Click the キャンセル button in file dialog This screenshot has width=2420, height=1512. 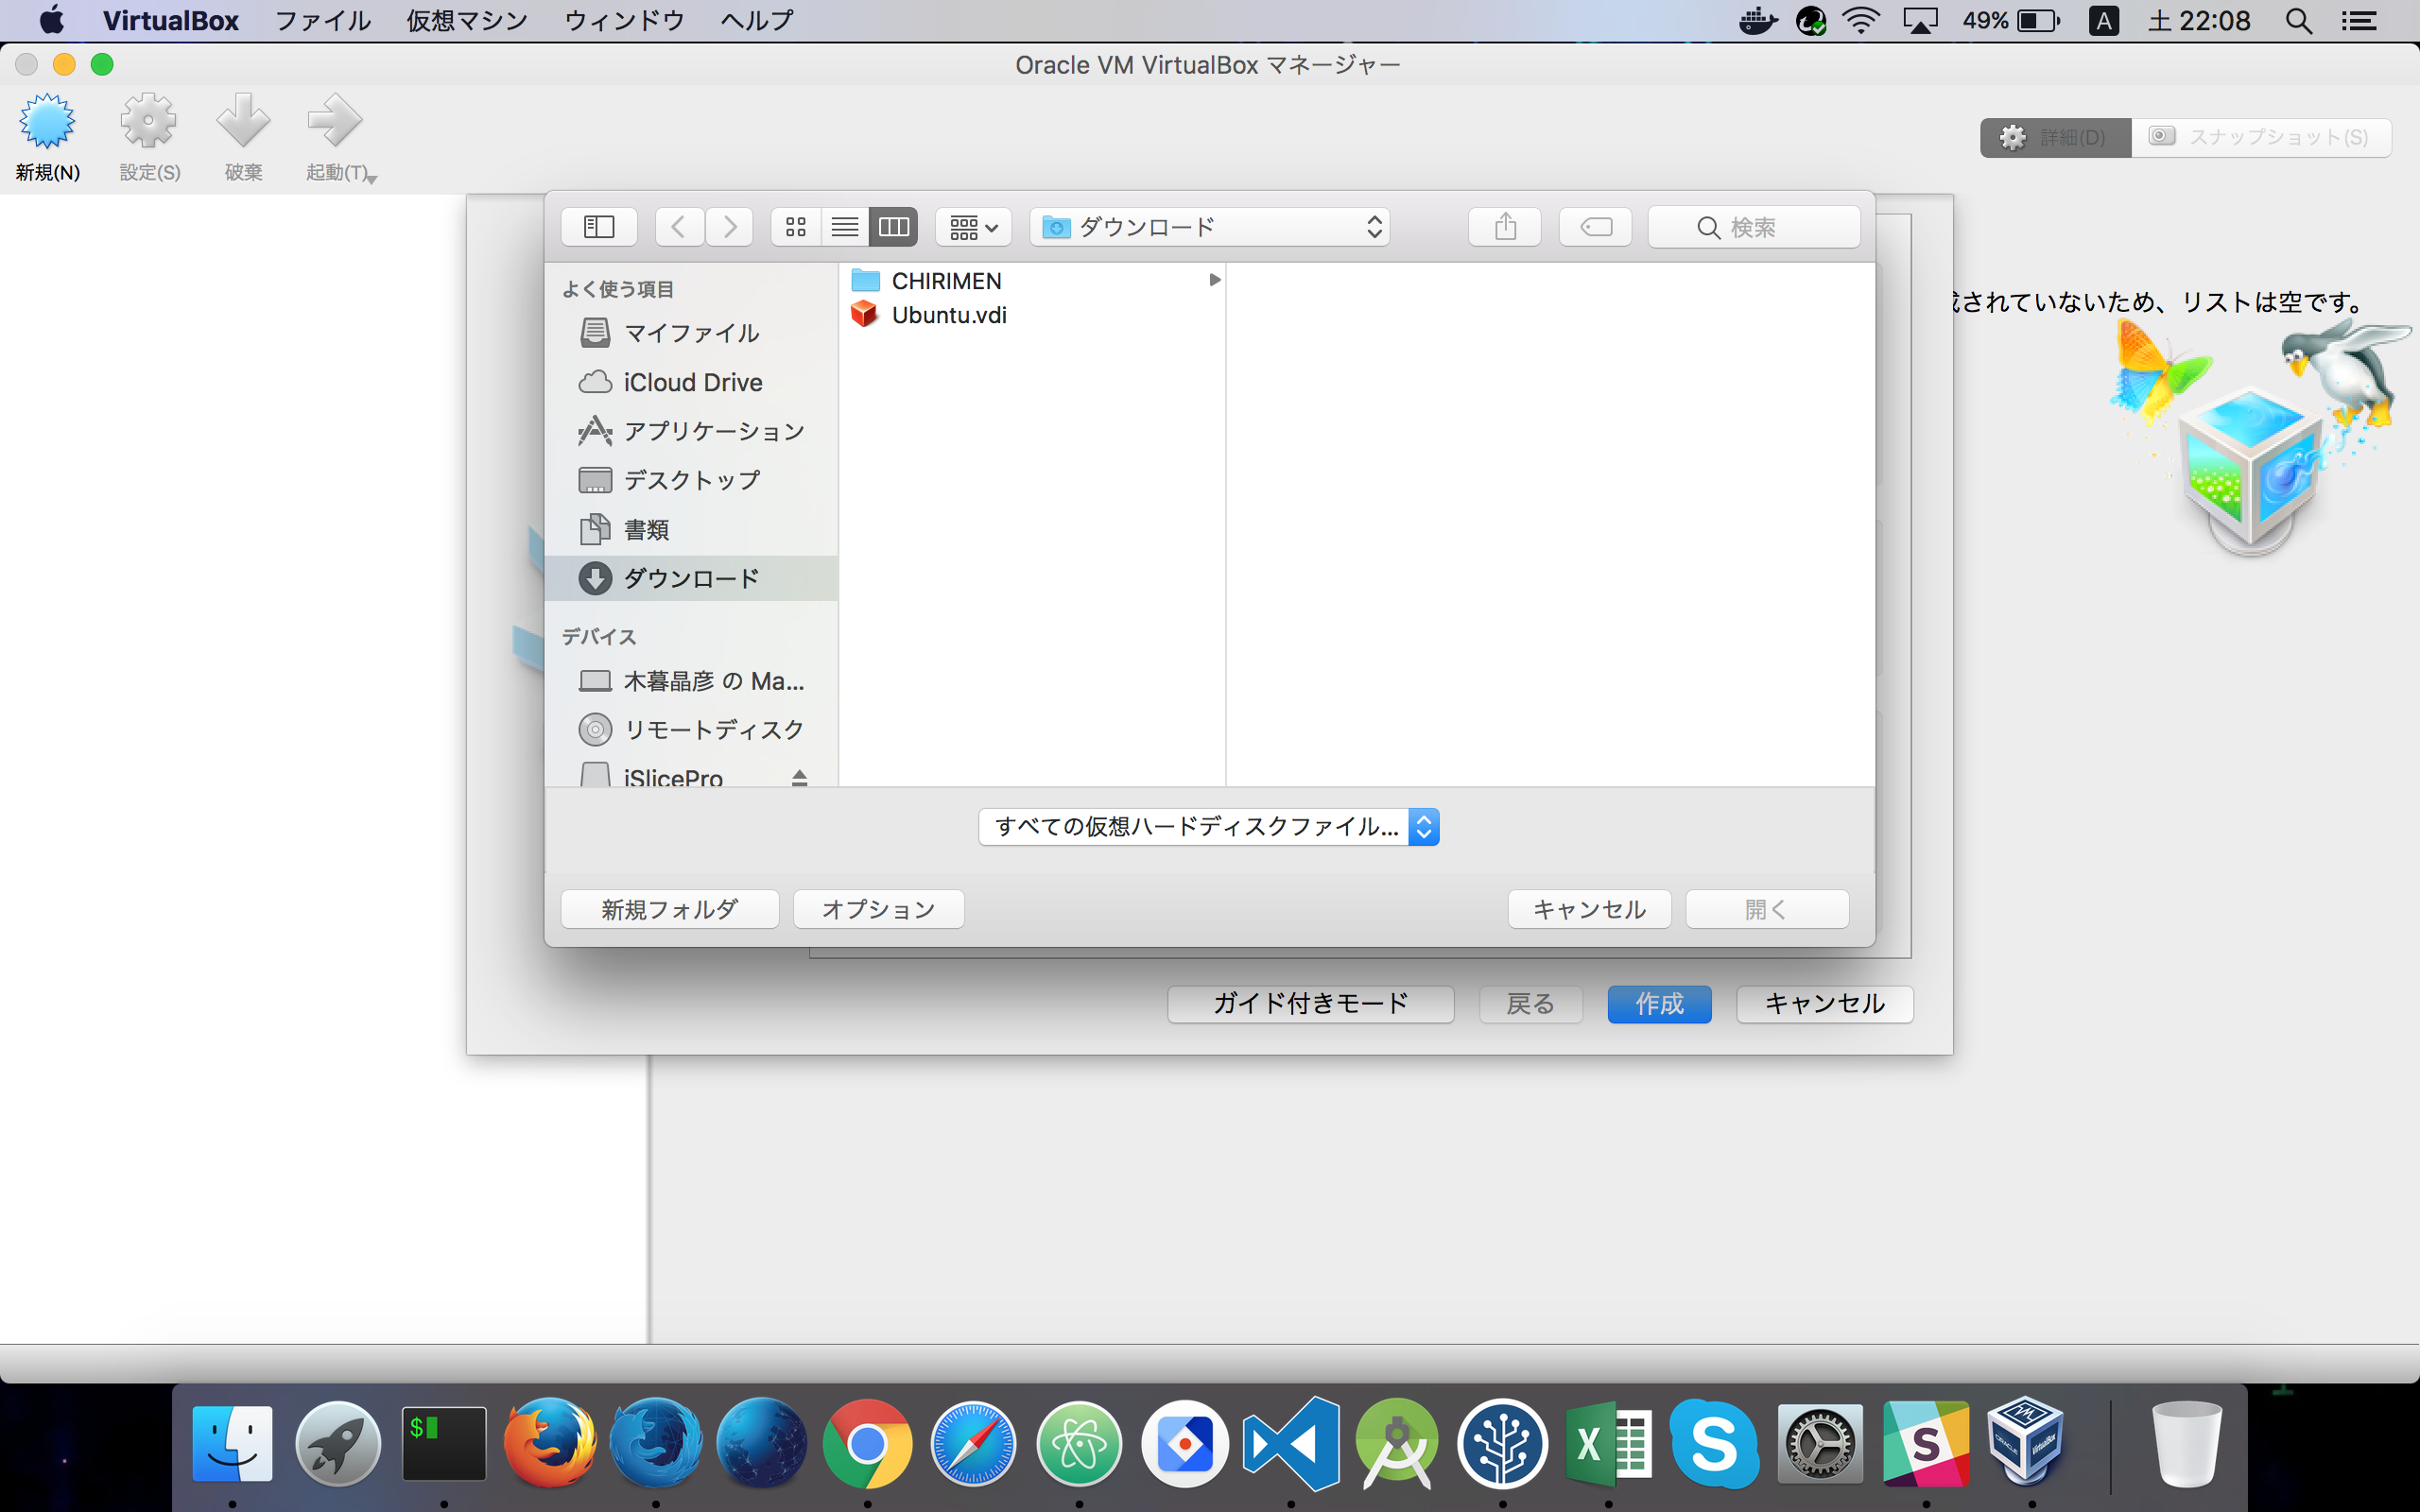[1588, 909]
